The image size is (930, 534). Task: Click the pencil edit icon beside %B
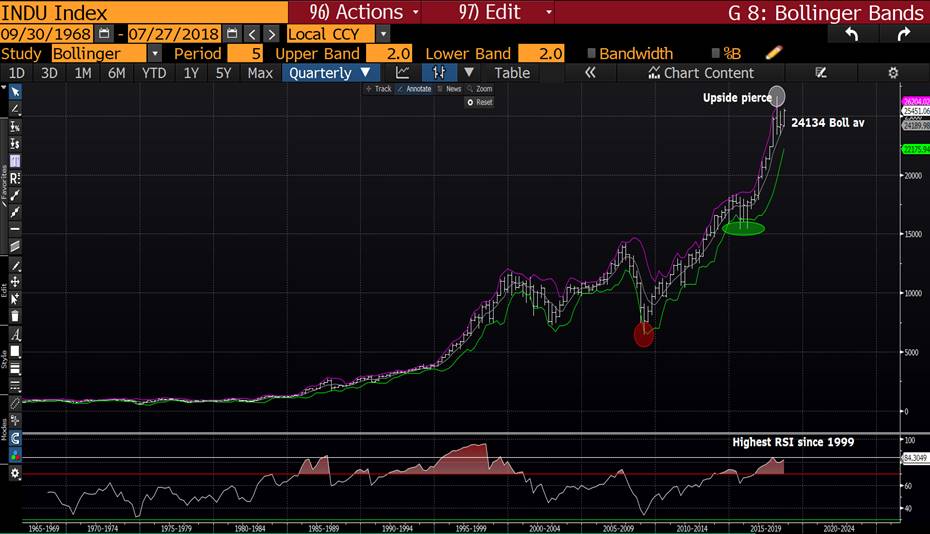point(773,53)
